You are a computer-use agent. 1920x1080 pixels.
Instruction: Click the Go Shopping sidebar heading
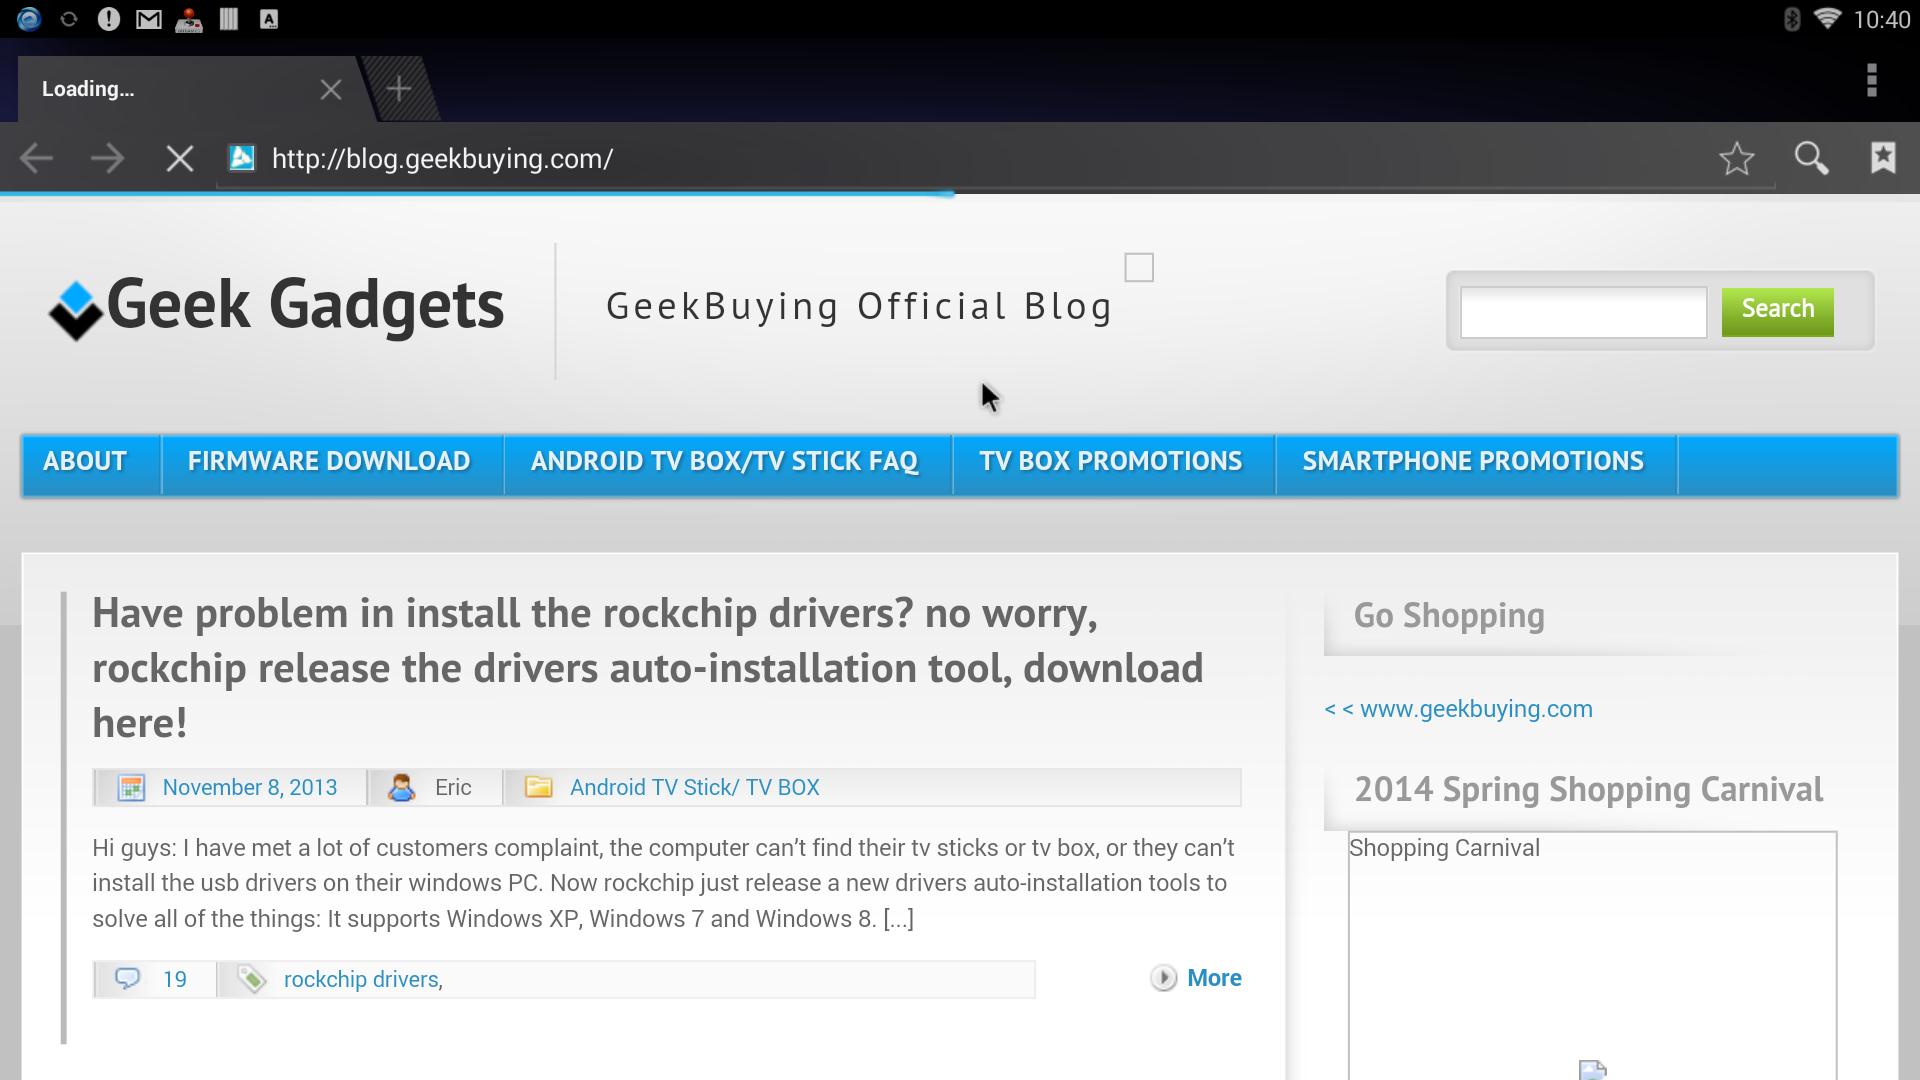(1449, 616)
